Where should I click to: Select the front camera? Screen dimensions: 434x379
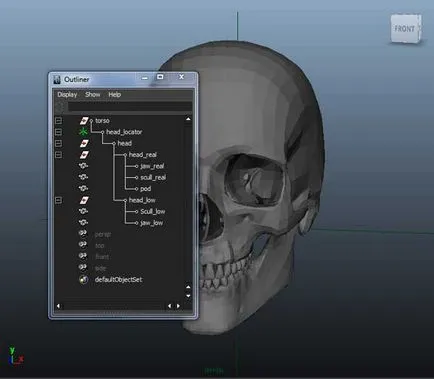pos(102,257)
